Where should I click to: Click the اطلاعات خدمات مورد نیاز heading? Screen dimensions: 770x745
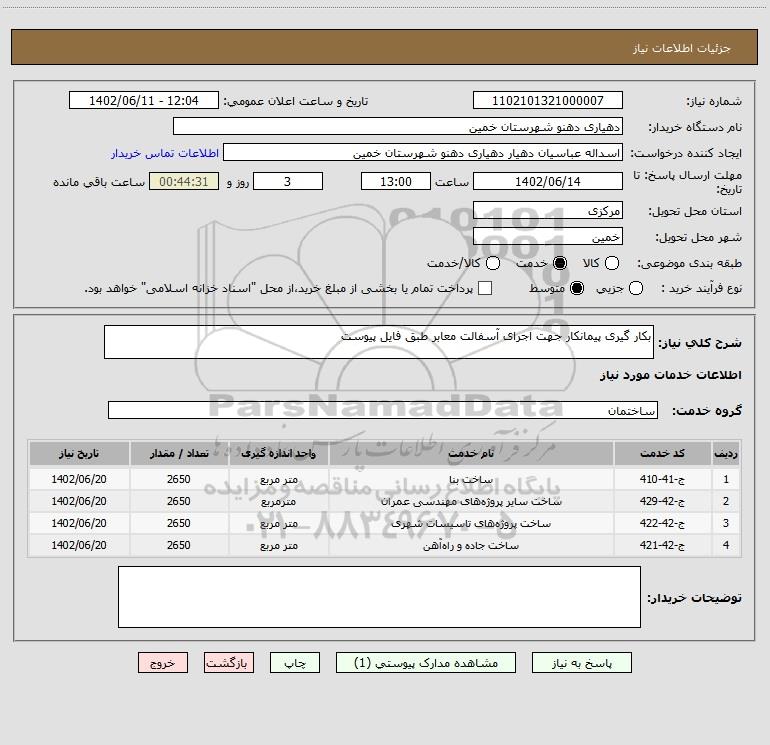(x=670, y=375)
